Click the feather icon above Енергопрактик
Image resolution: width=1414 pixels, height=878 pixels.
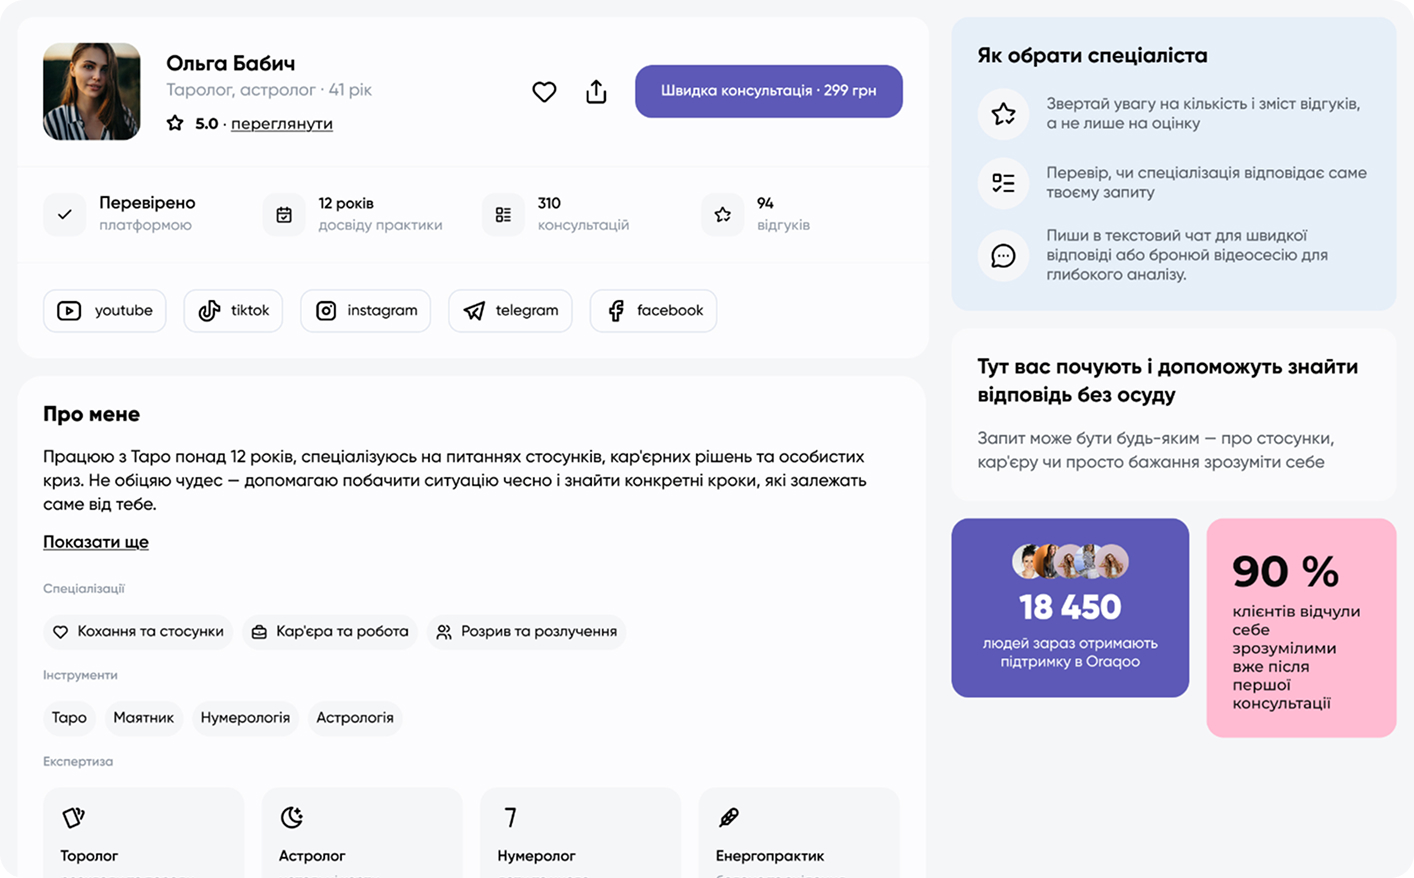729,817
